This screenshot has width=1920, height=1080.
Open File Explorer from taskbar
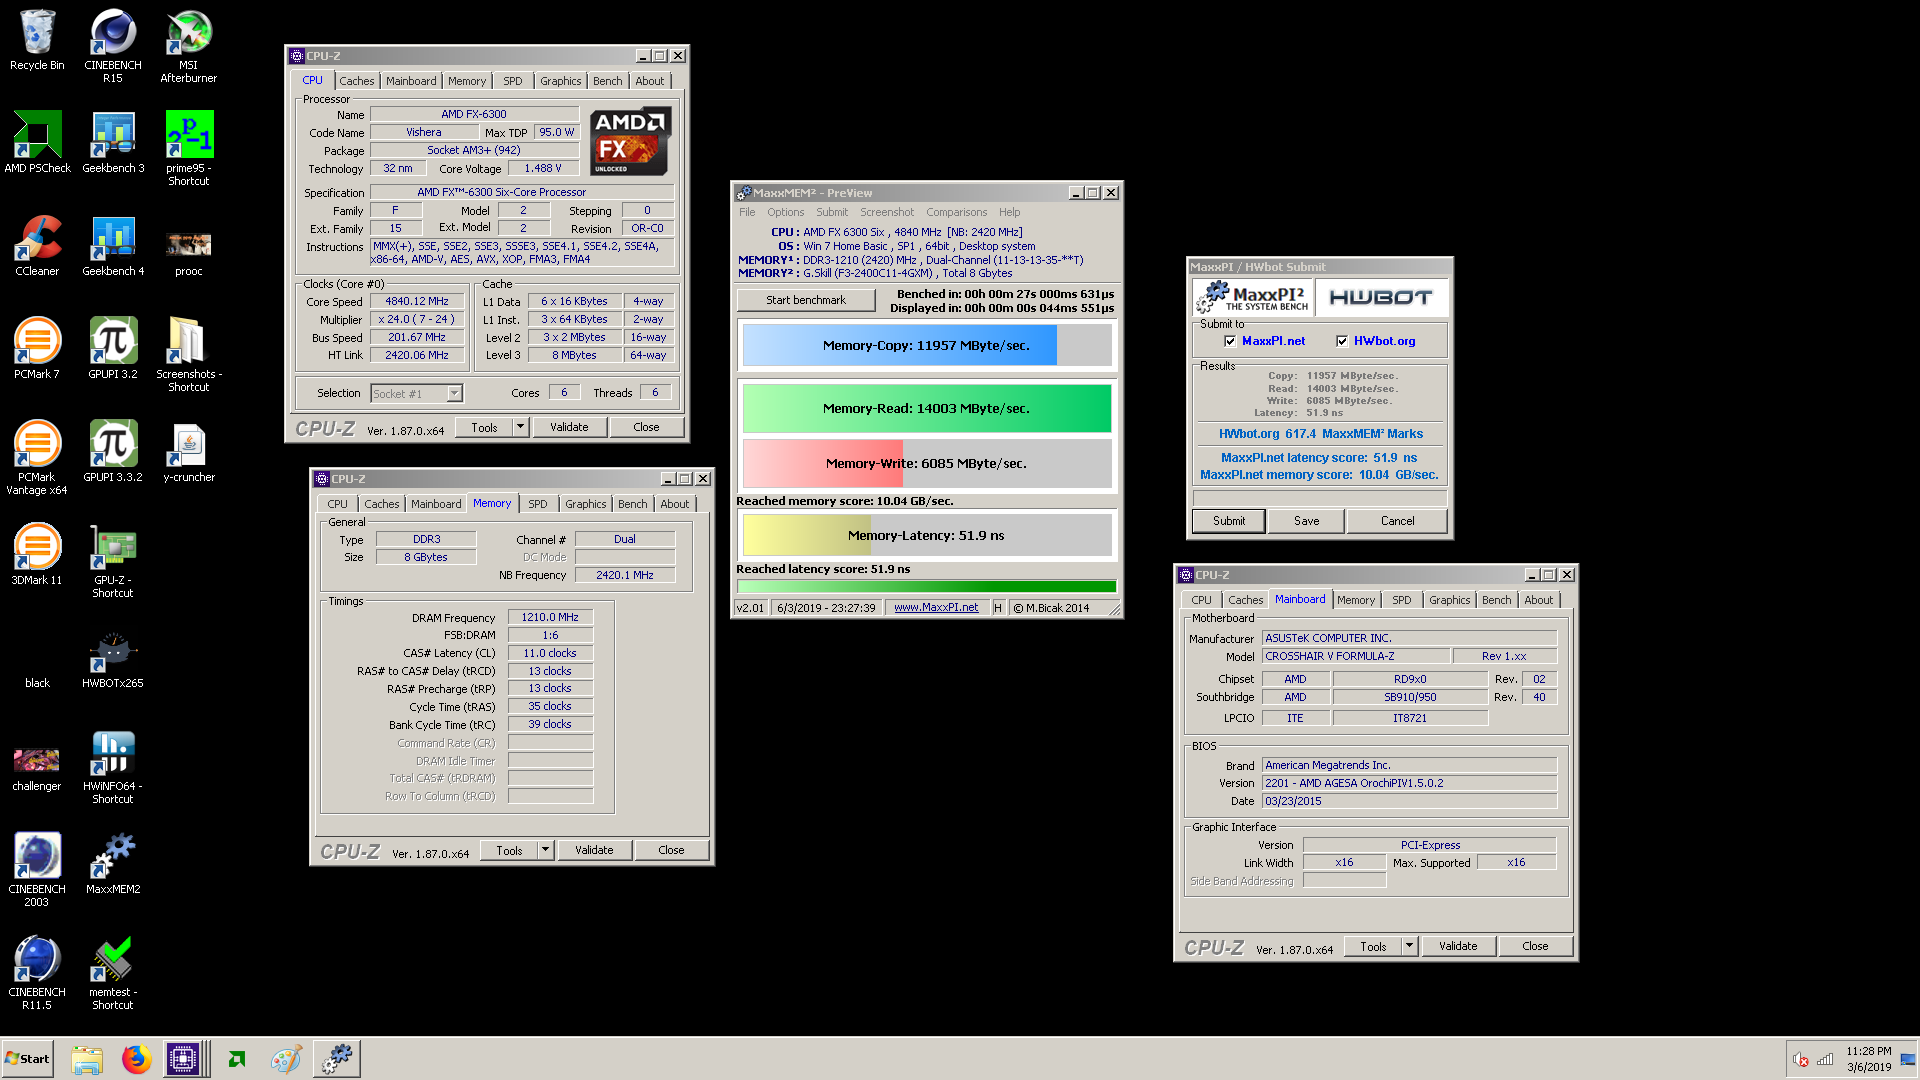87,1058
